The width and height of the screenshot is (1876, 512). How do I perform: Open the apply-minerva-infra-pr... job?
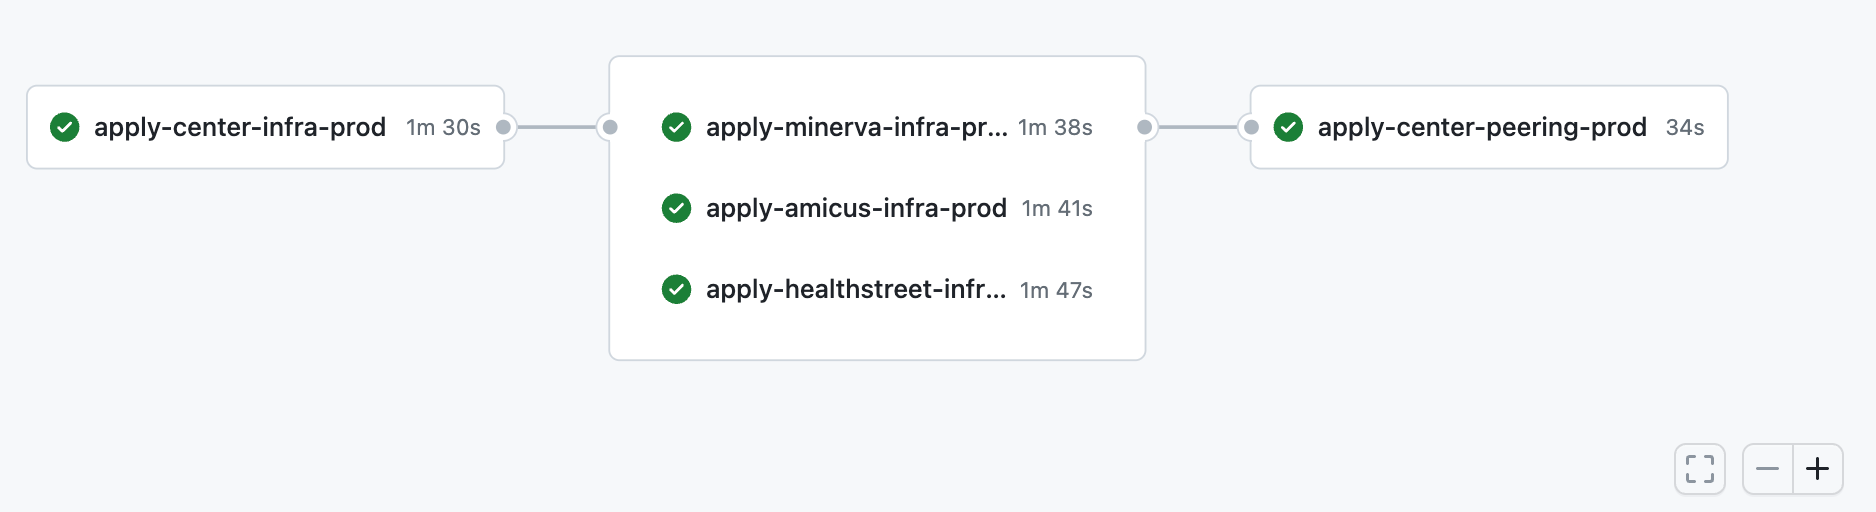coord(856,127)
